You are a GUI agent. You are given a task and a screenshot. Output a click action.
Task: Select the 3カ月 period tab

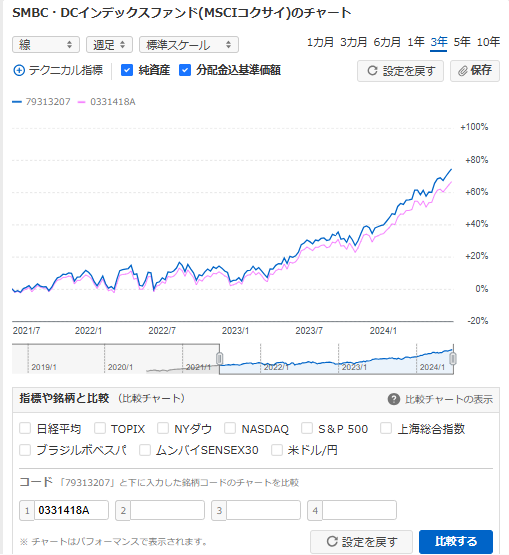(x=353, y=42)
